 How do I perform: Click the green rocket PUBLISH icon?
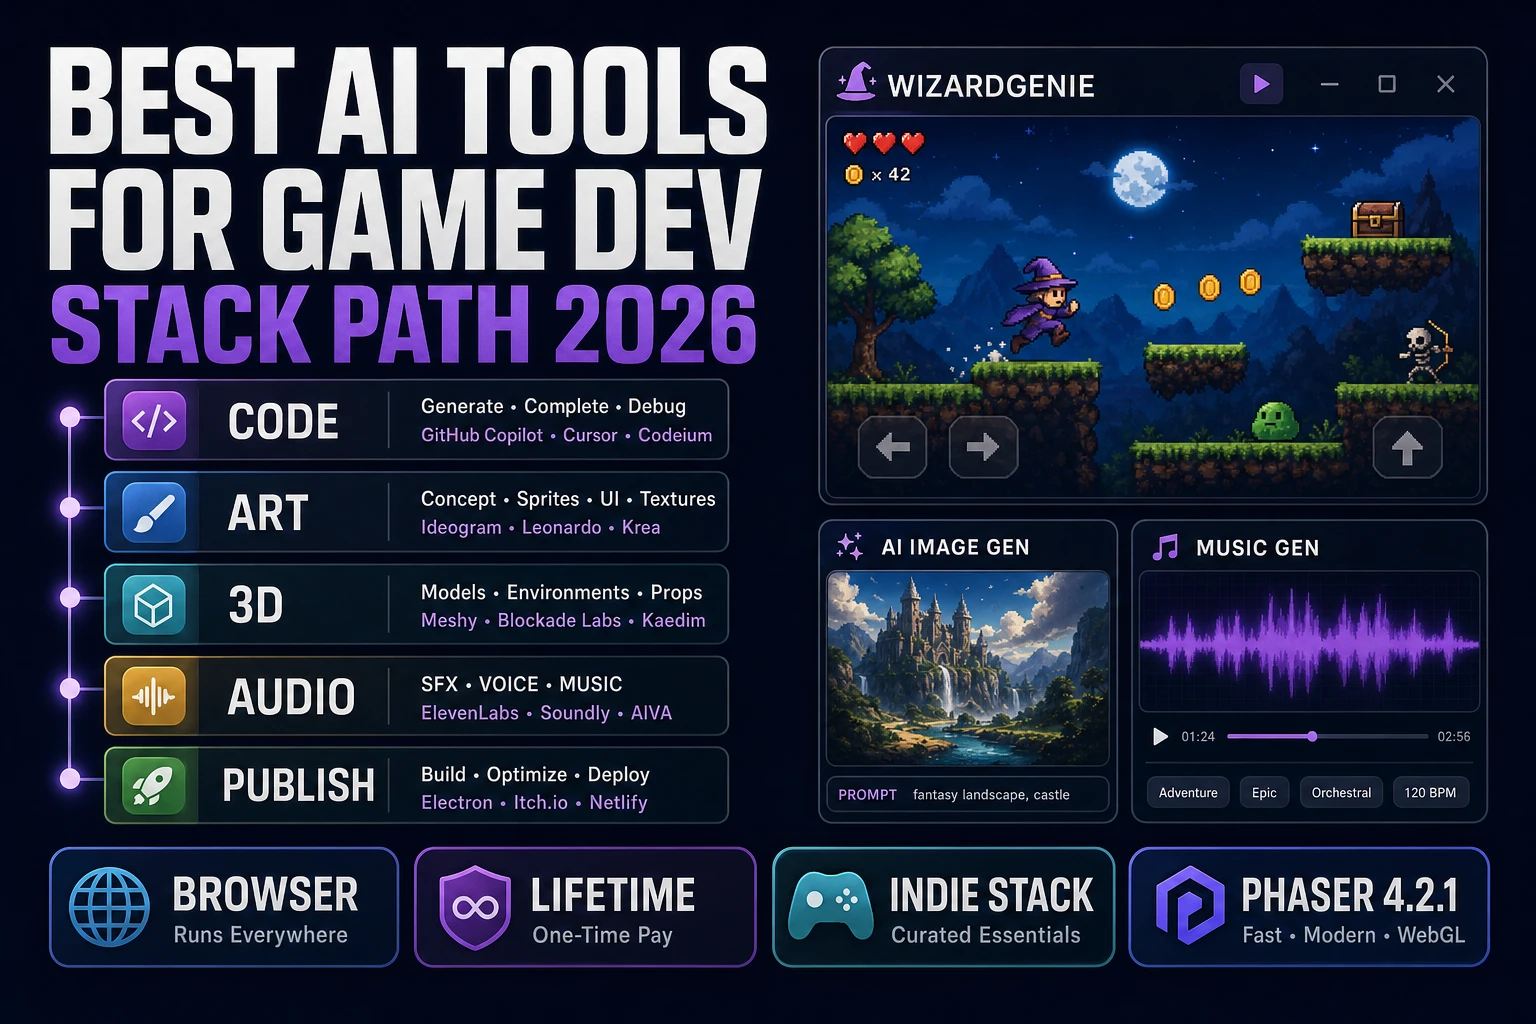pos(154,786)
